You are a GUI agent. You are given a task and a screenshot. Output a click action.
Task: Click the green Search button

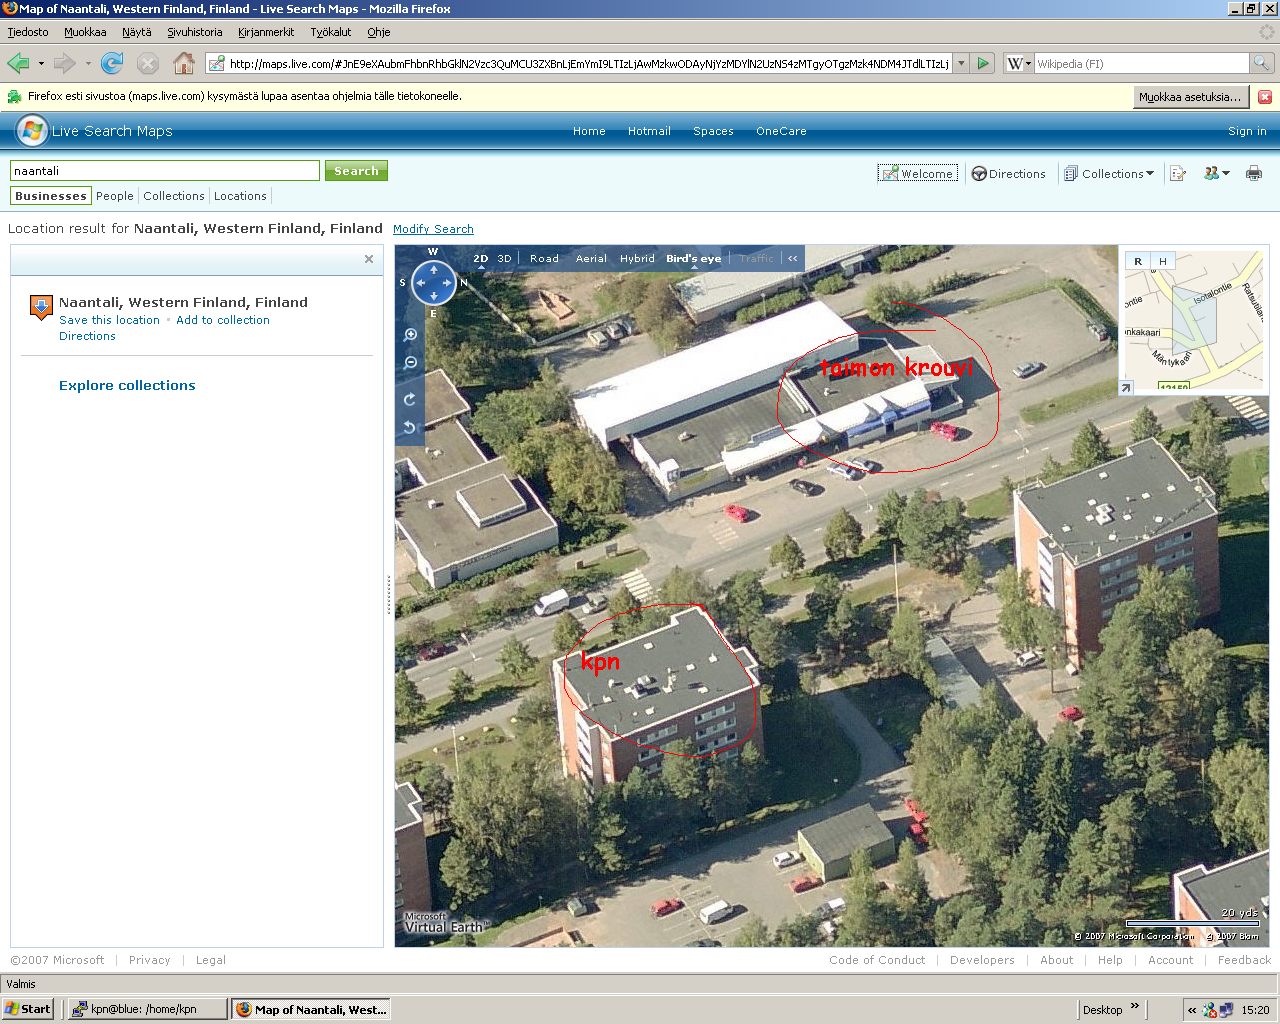tap(356, 171)
